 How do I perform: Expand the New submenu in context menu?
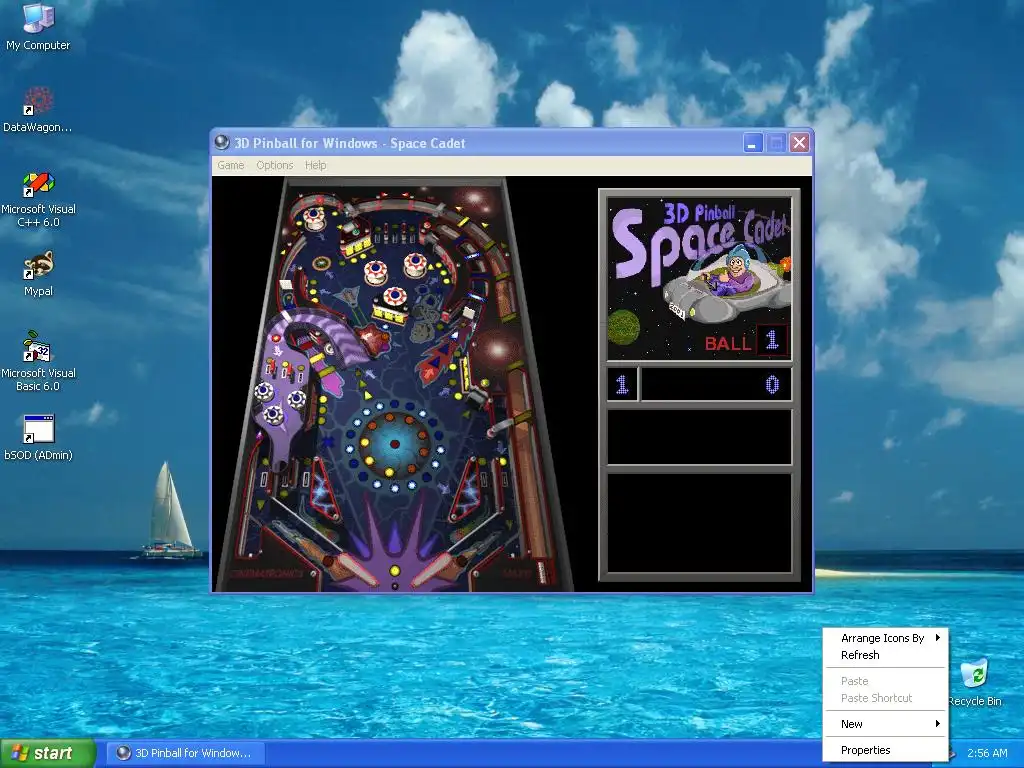coord(886,724)
